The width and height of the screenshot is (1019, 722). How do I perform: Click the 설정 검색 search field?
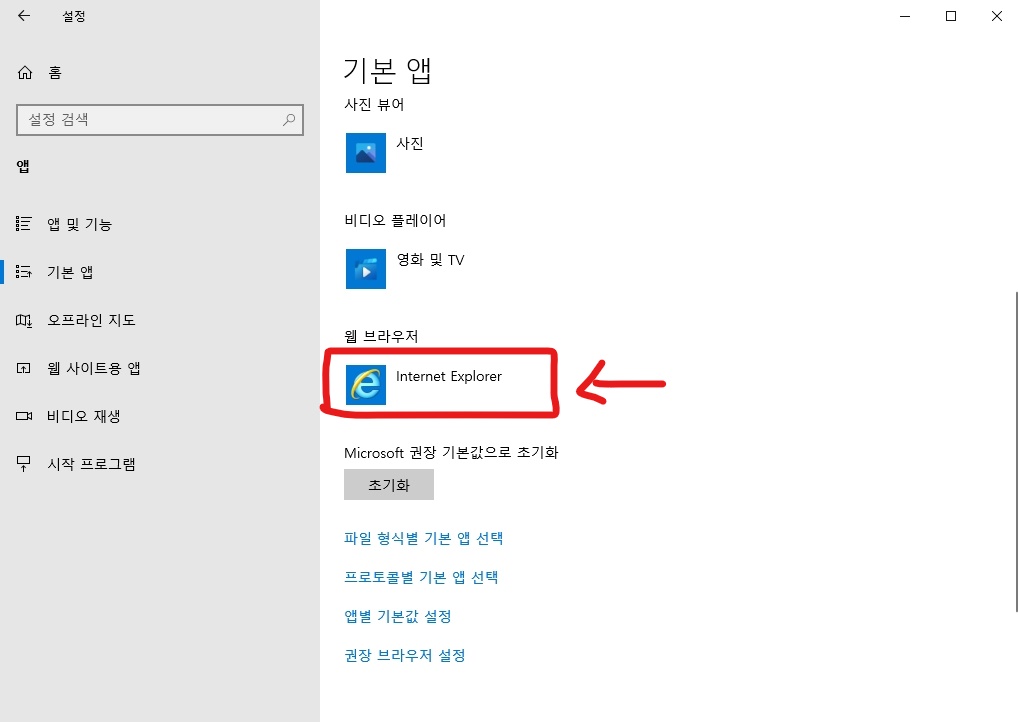(x=160, y=120)
